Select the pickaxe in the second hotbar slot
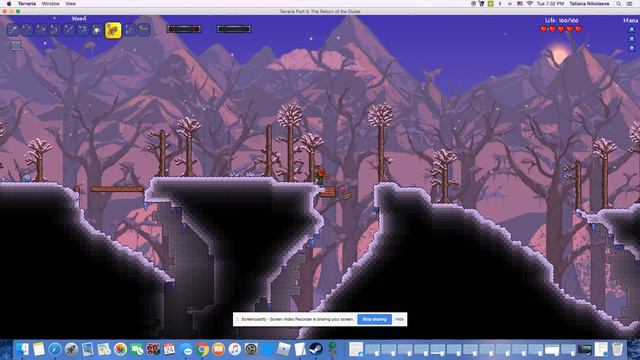 pos(27,29)
